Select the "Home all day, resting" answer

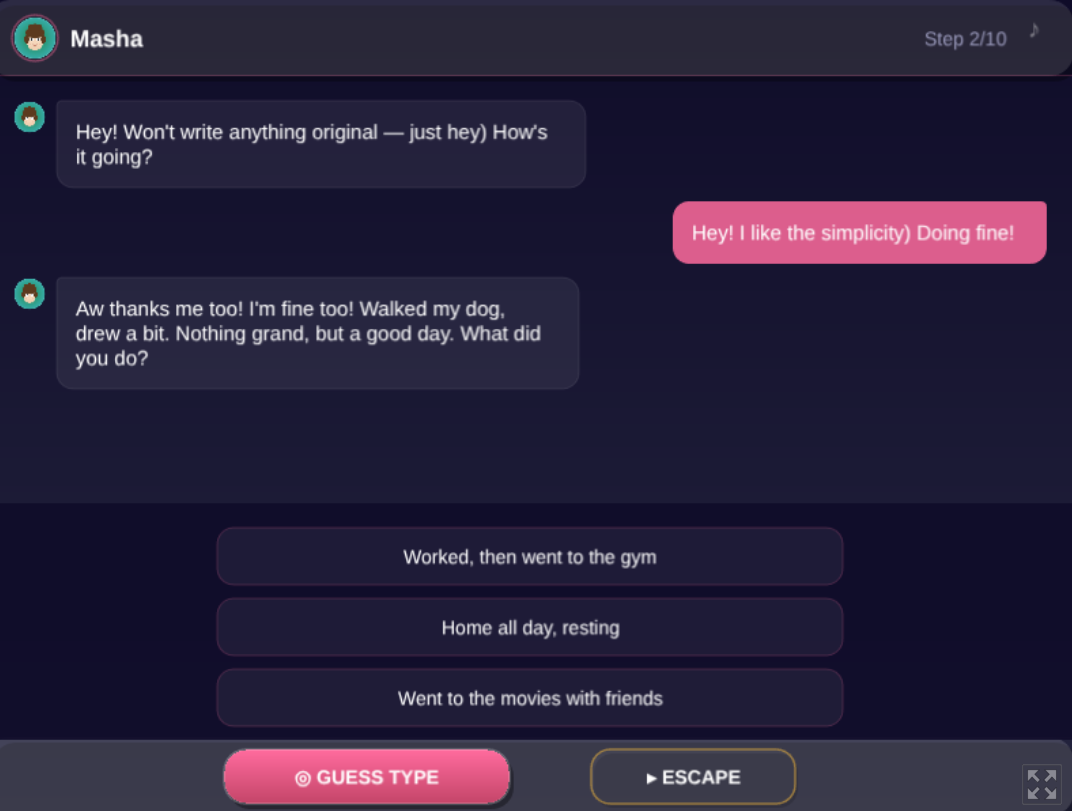[529, 628]
